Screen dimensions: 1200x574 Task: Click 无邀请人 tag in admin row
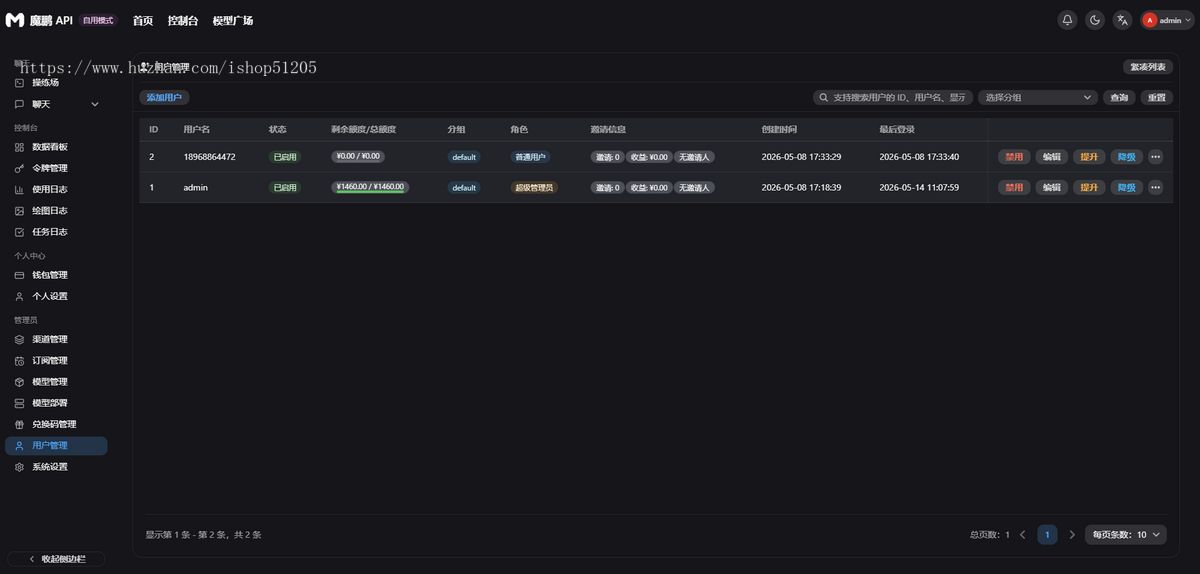694,187
